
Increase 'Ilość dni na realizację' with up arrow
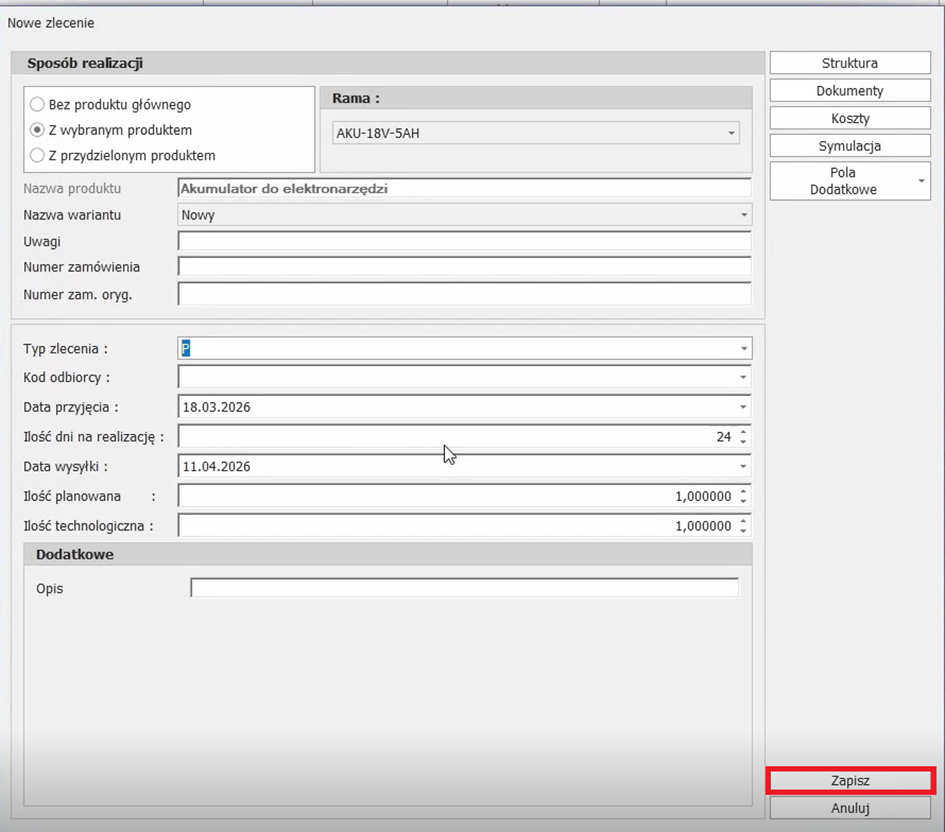coord(743,432)
